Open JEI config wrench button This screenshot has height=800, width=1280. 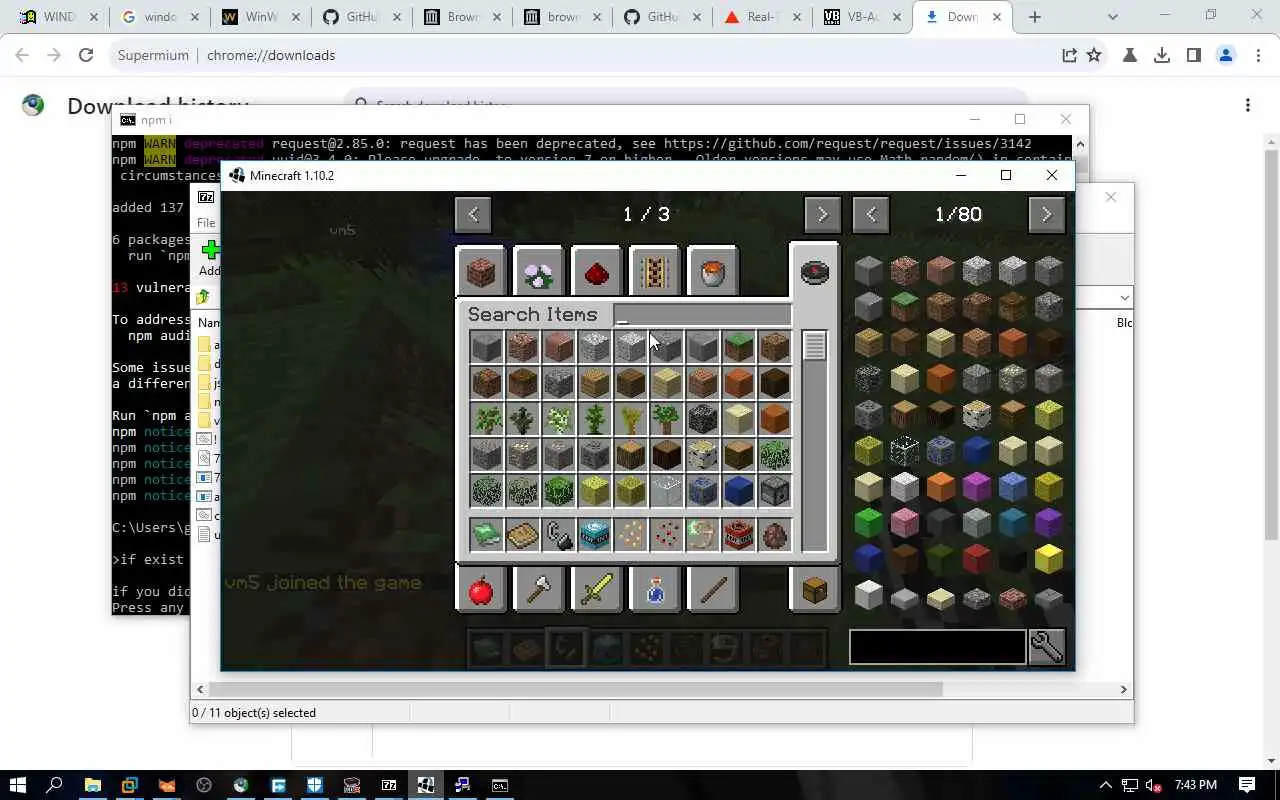[x=1047, y=646]
